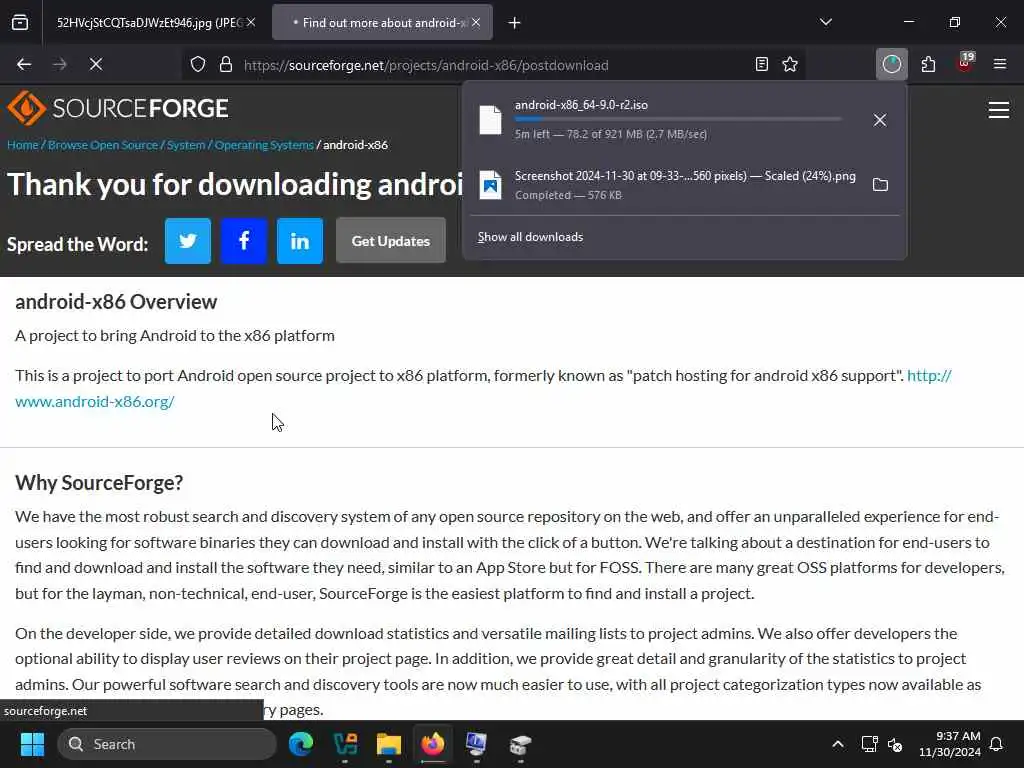
Task: Select the Find out more about android-x86 tab
Action: pos(380,23)
